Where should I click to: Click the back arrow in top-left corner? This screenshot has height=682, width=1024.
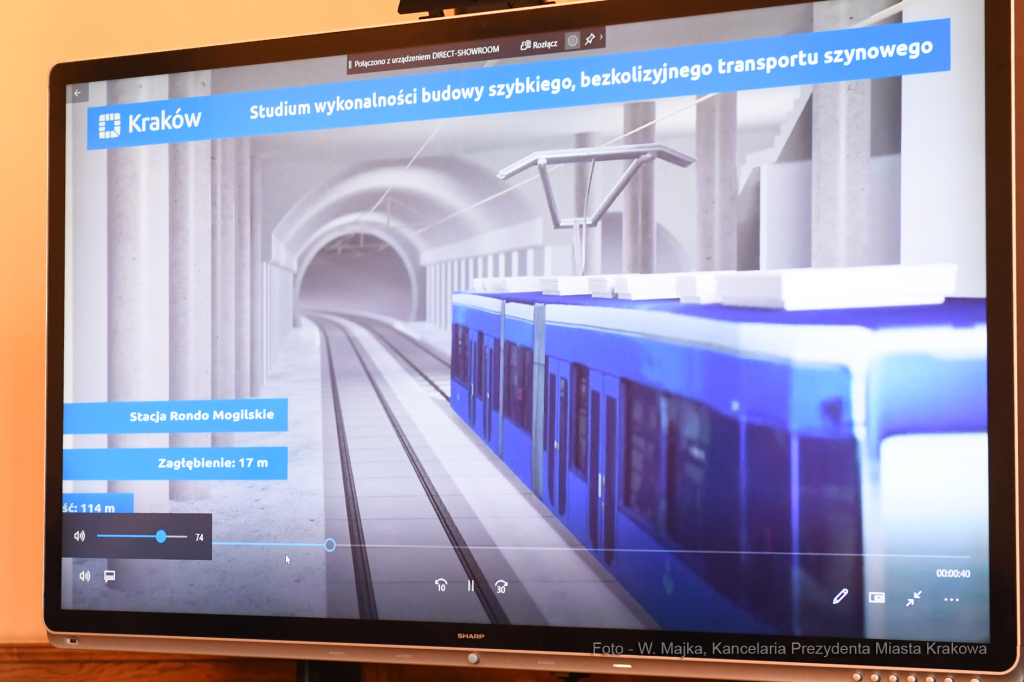[x=78, y=93]
